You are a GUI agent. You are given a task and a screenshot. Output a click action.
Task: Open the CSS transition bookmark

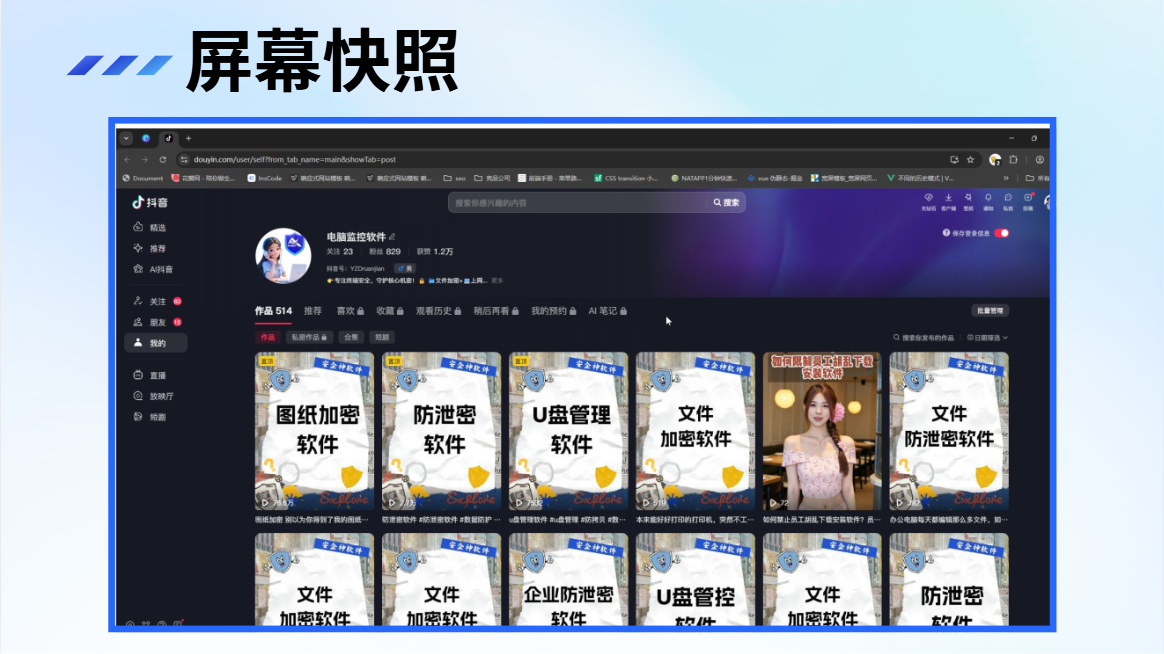point(626,178)
